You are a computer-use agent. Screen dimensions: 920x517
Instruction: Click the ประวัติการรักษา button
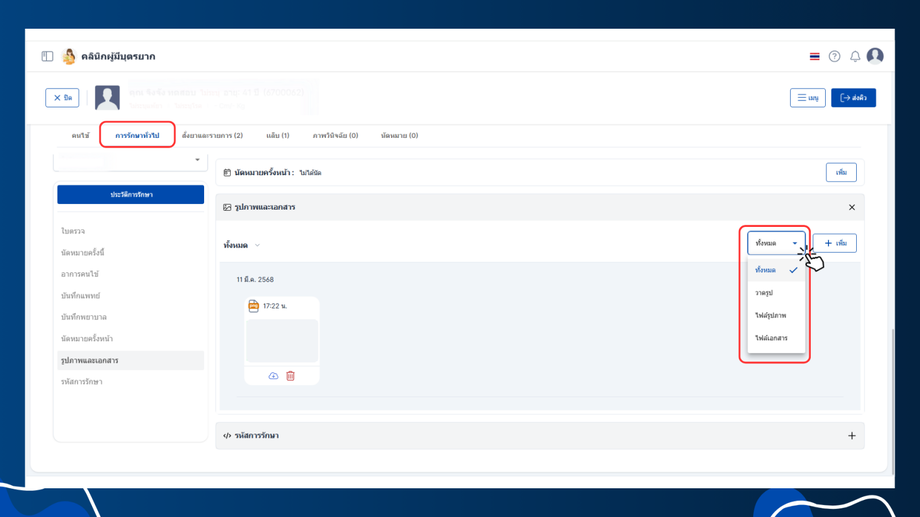click(x=131, y=194)
